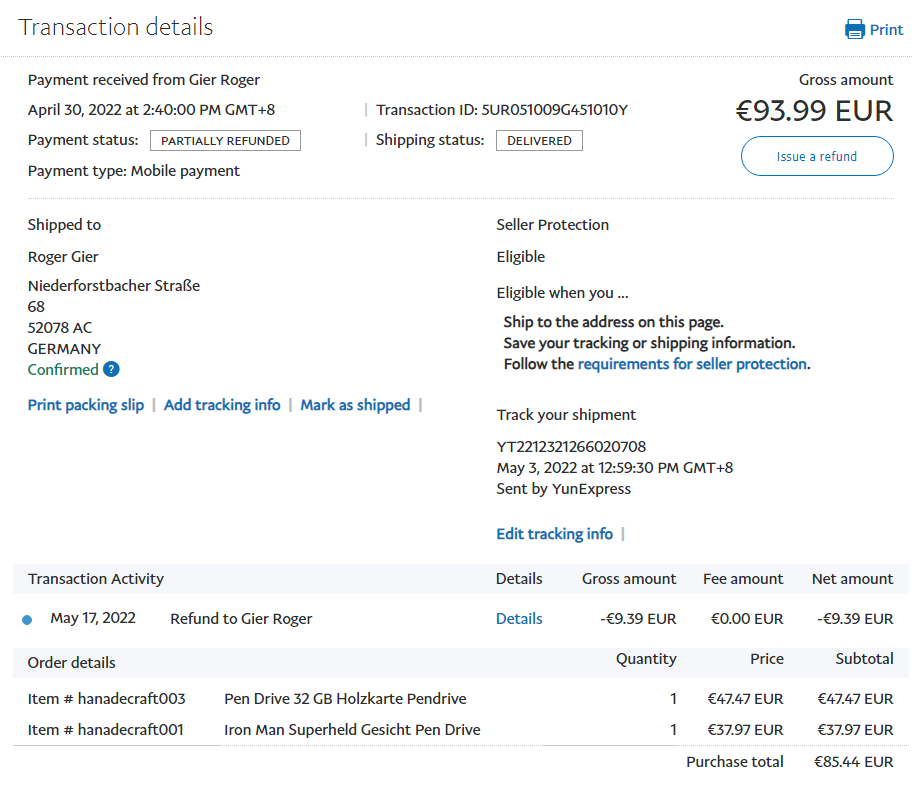Click the Order details section header

72,663
